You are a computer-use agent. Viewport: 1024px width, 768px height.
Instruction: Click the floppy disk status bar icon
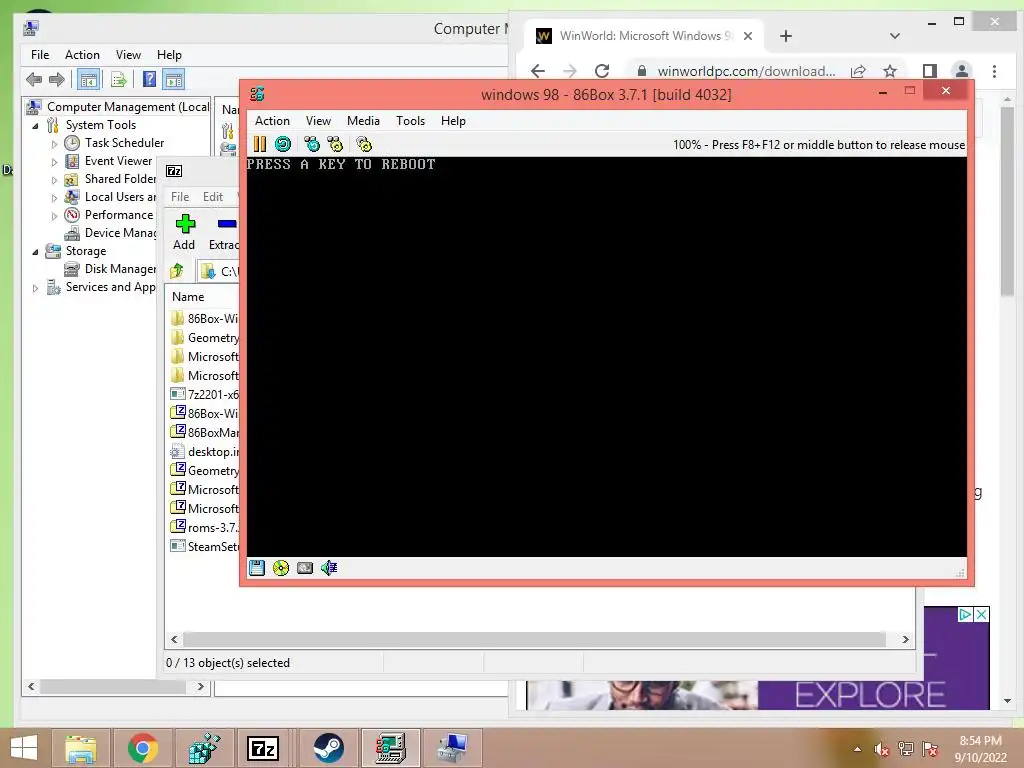tap(257, 568)
